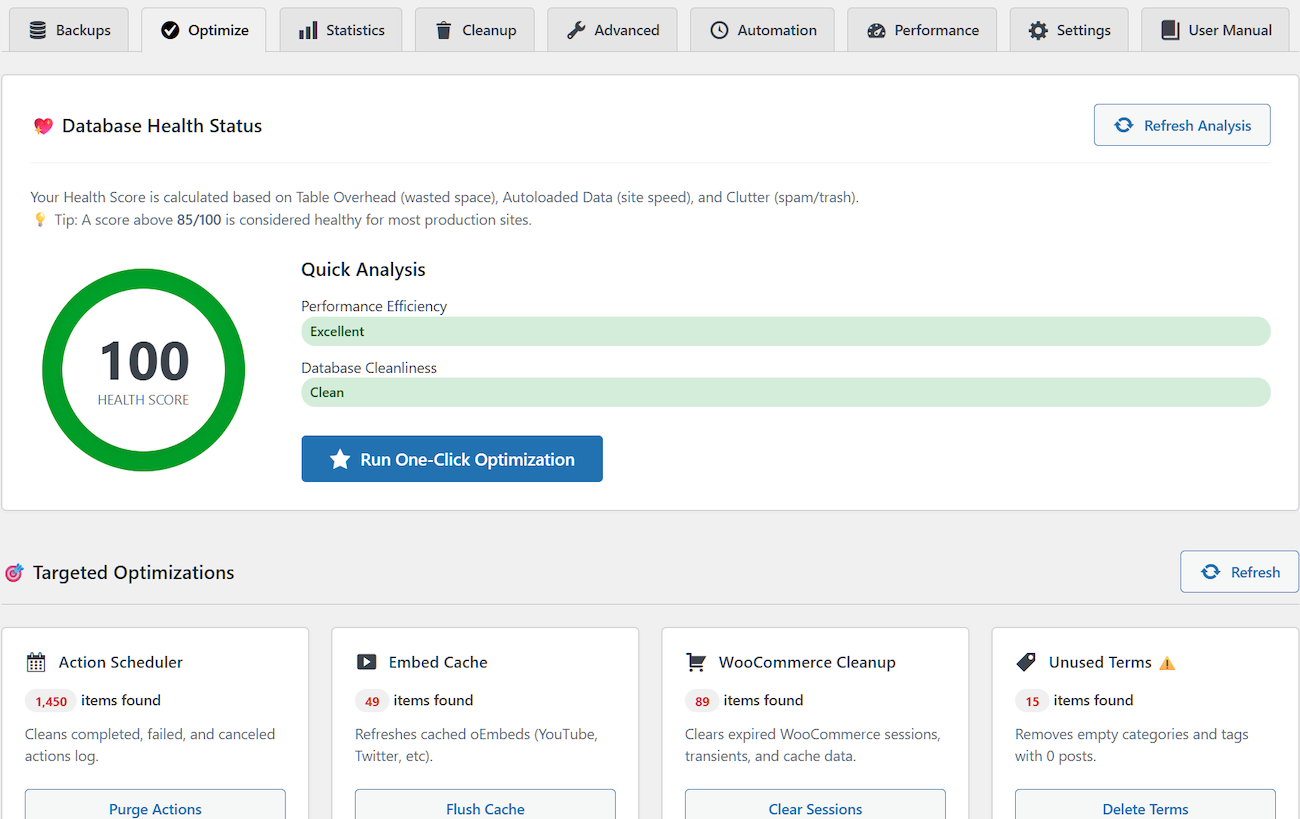Click the Cleanup trash can icon

[x=442, y=29]
